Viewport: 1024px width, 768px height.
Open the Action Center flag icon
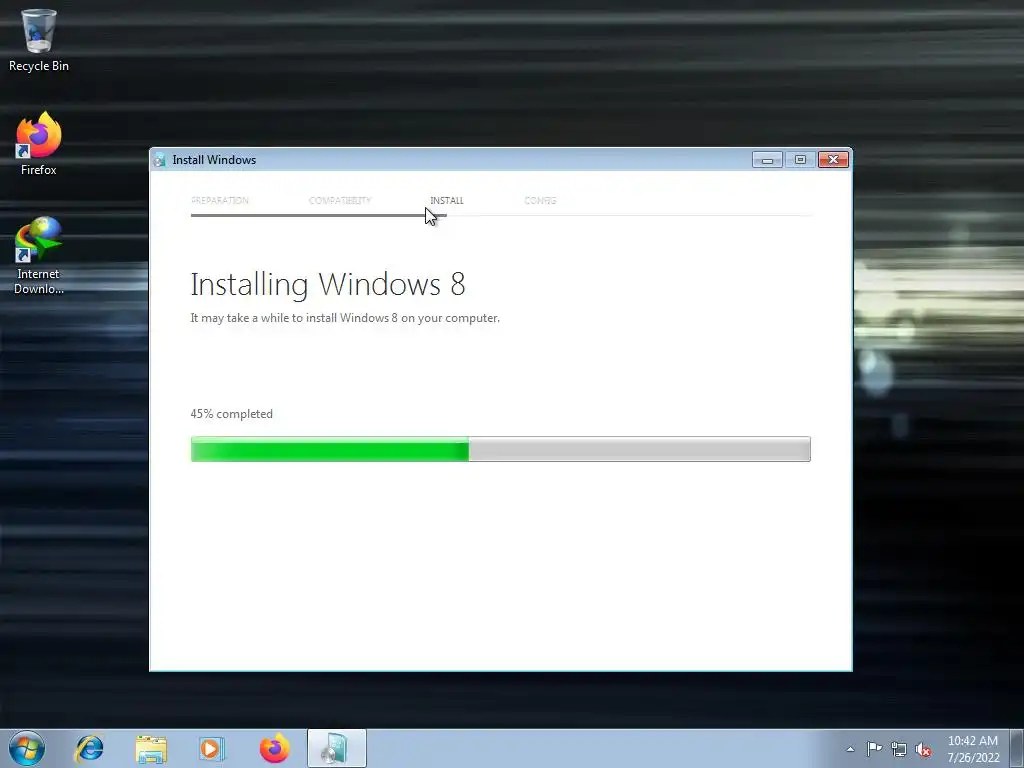click(874, 749)
